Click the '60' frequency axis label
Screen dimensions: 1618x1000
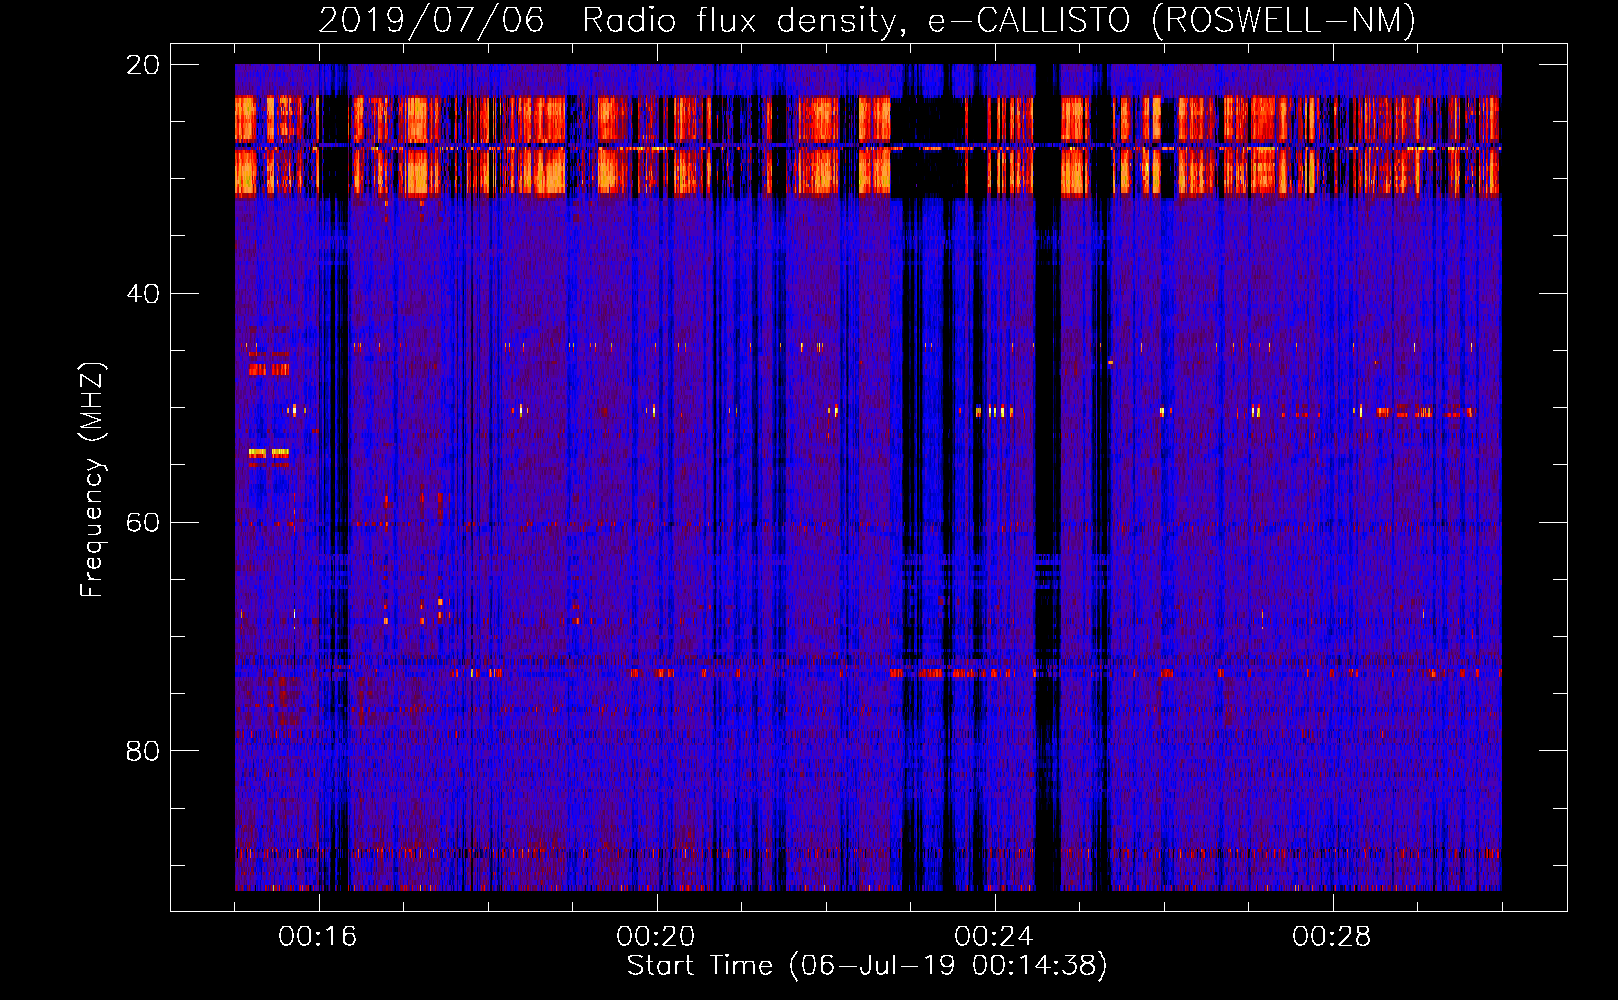pos(143,523)
